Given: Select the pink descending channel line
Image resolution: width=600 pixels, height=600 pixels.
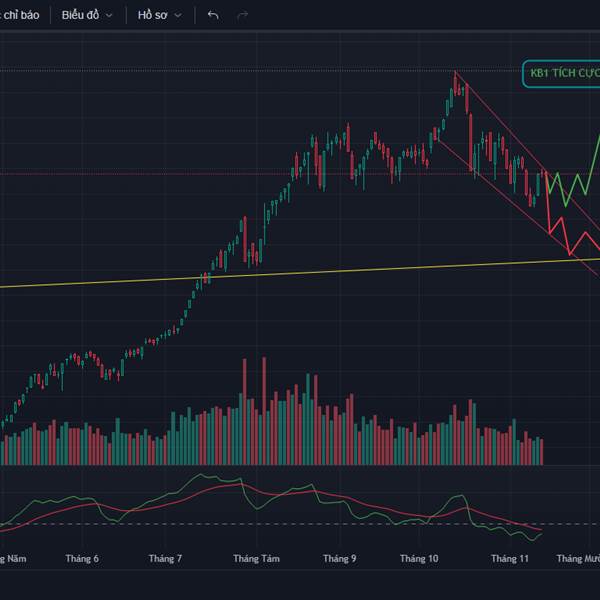Looking at the screenshot, I should tap(500, 120).
